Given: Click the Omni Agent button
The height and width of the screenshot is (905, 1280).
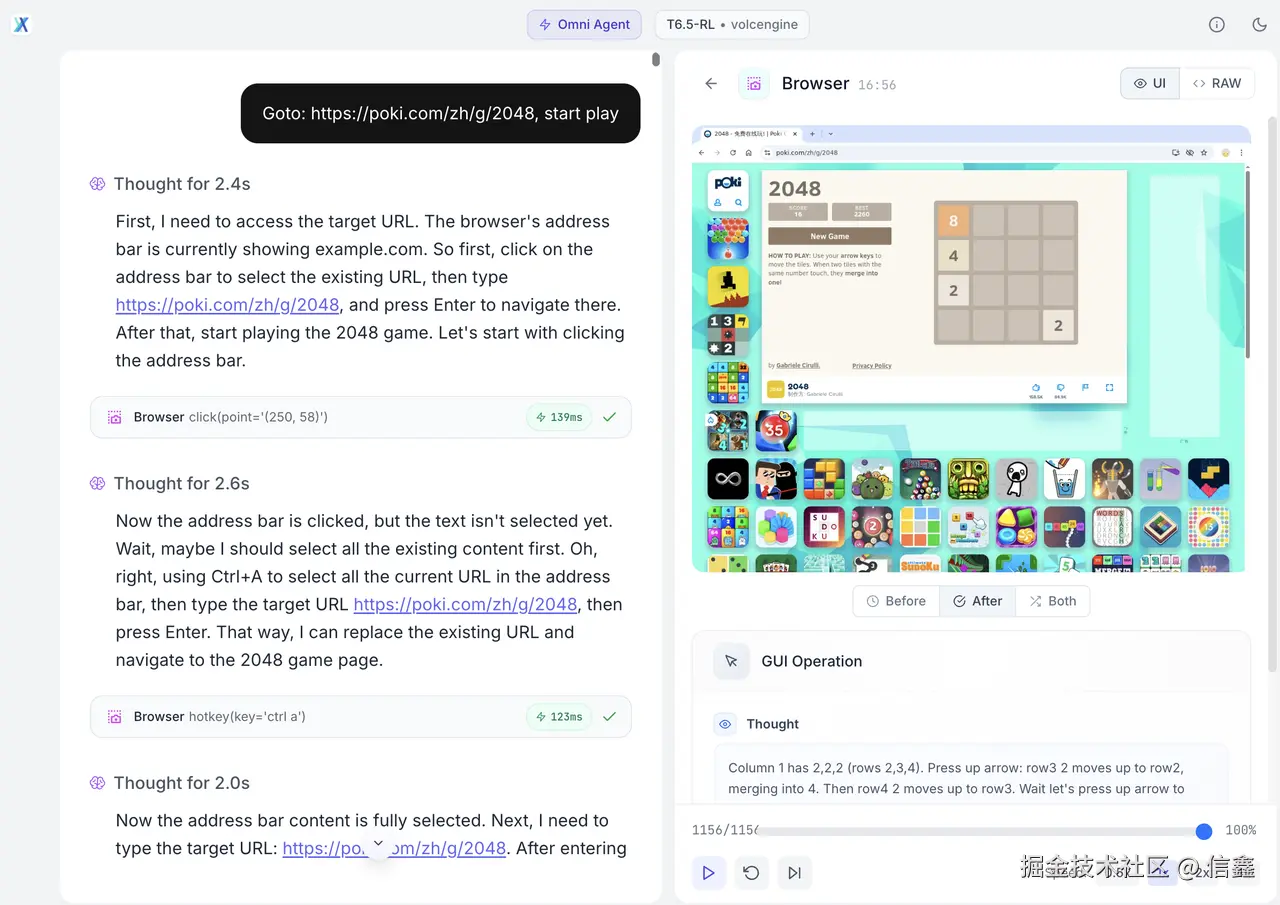Looking at the screenshot, I should click(585, 25).
